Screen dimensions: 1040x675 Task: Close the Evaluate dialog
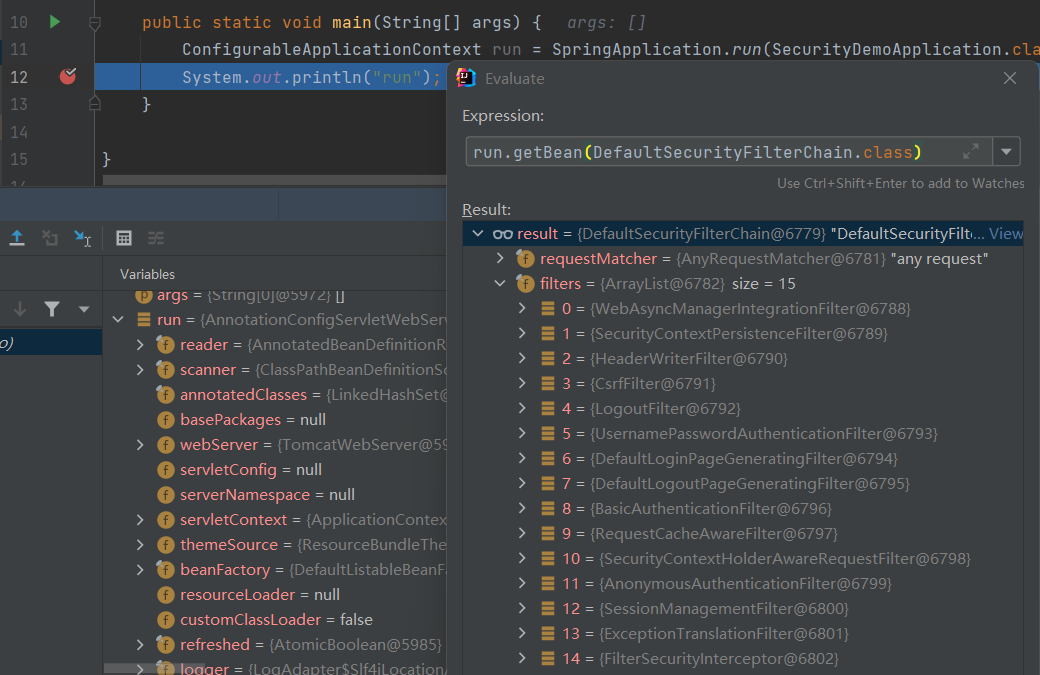1009,78
